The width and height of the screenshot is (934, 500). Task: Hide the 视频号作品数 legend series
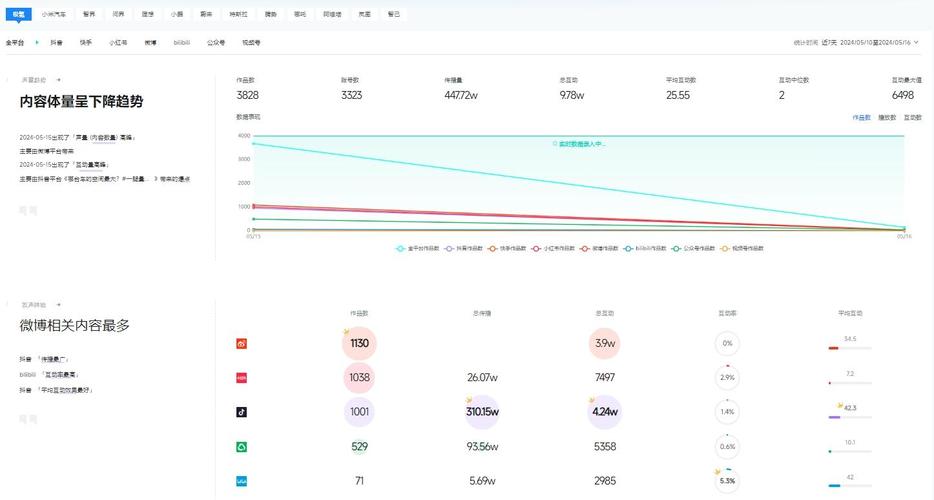(743, 248)
